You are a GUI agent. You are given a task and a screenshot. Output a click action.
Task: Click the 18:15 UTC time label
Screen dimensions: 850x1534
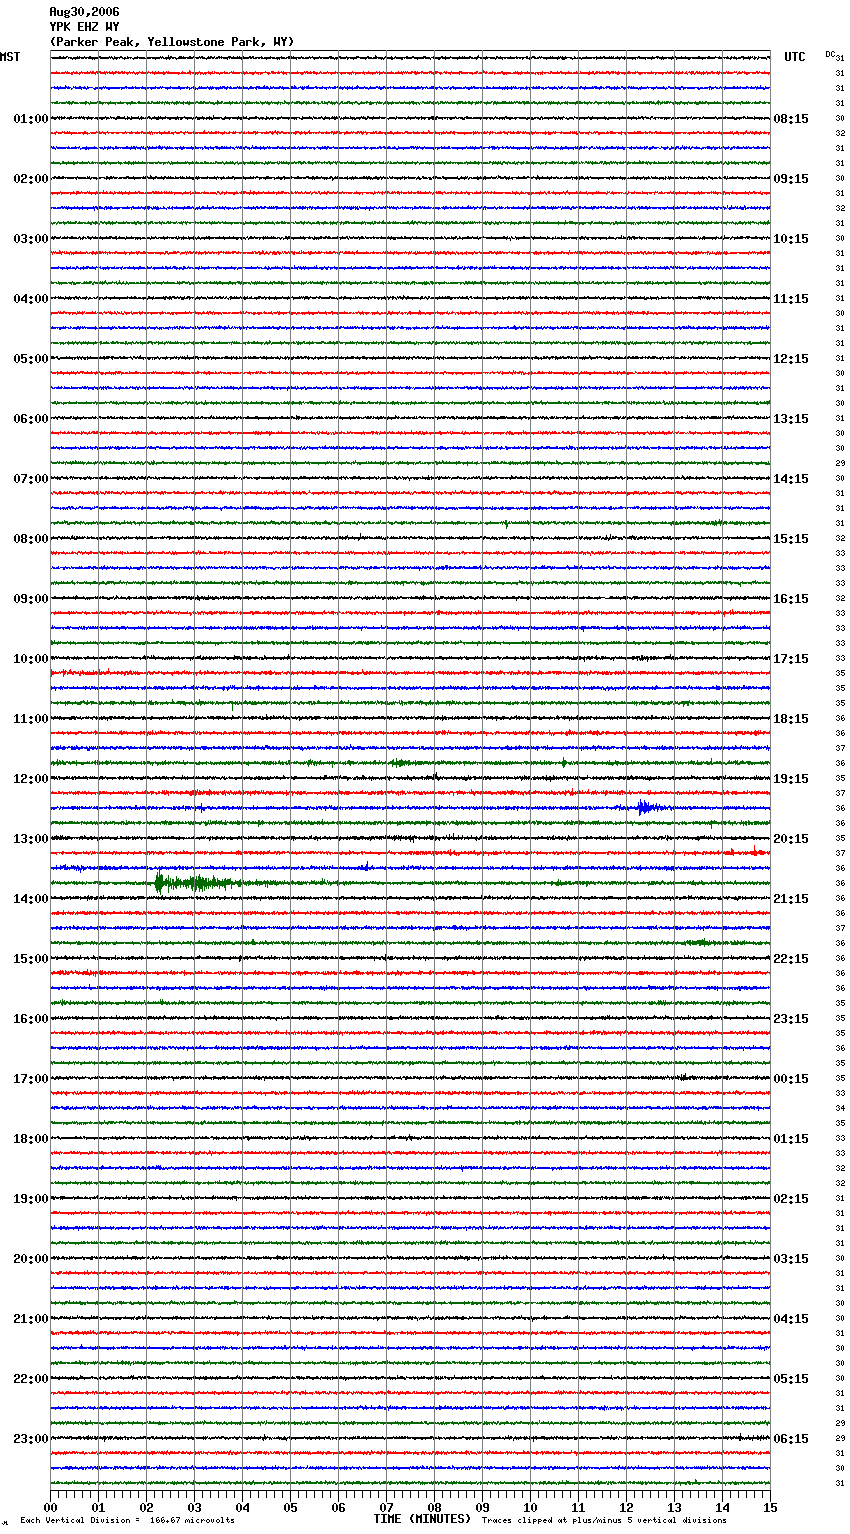pos(791,719)
